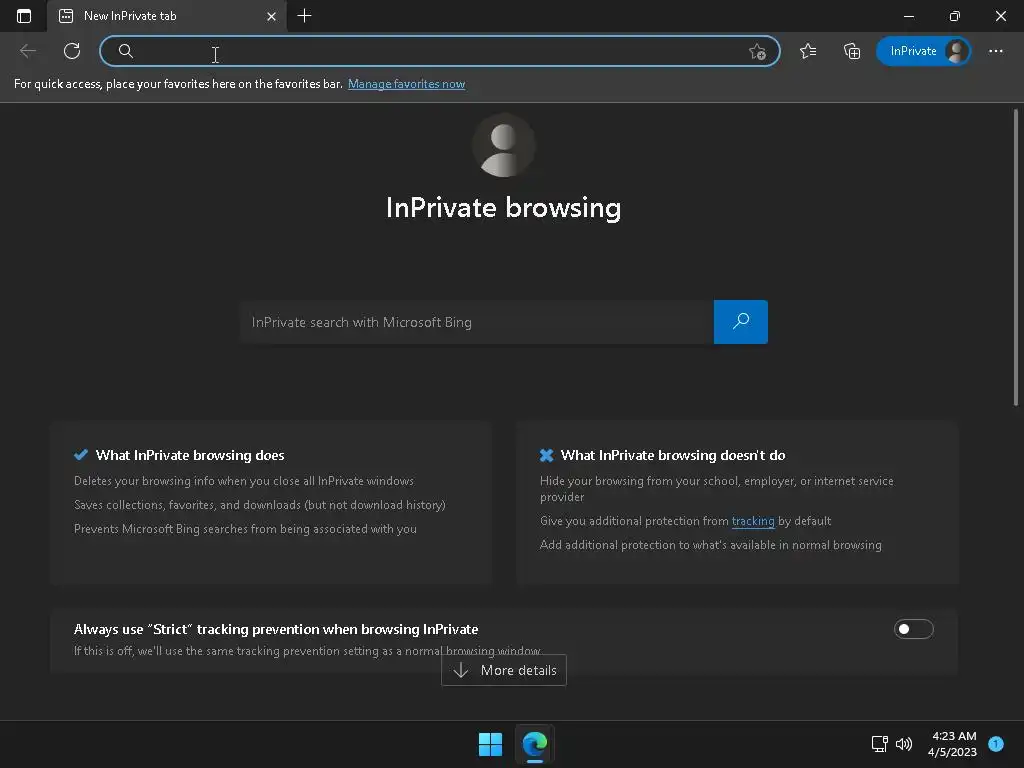The image size is (1024, 768).
Task: Open the Windows Start menu
Action: (490, 744)
